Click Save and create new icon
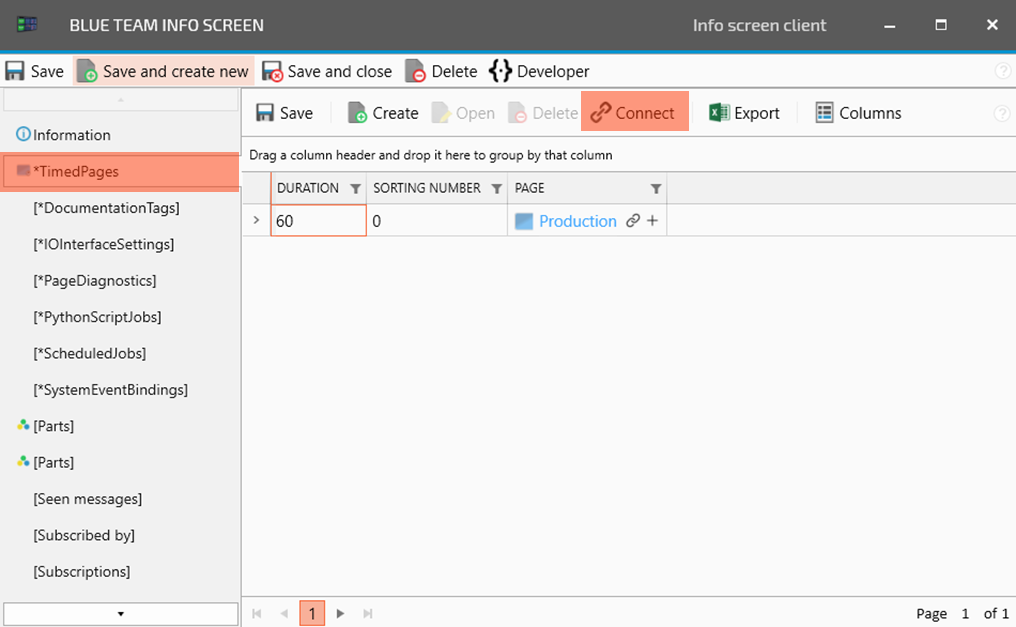Screen dimensions: 1016x627 click(88, 72)
